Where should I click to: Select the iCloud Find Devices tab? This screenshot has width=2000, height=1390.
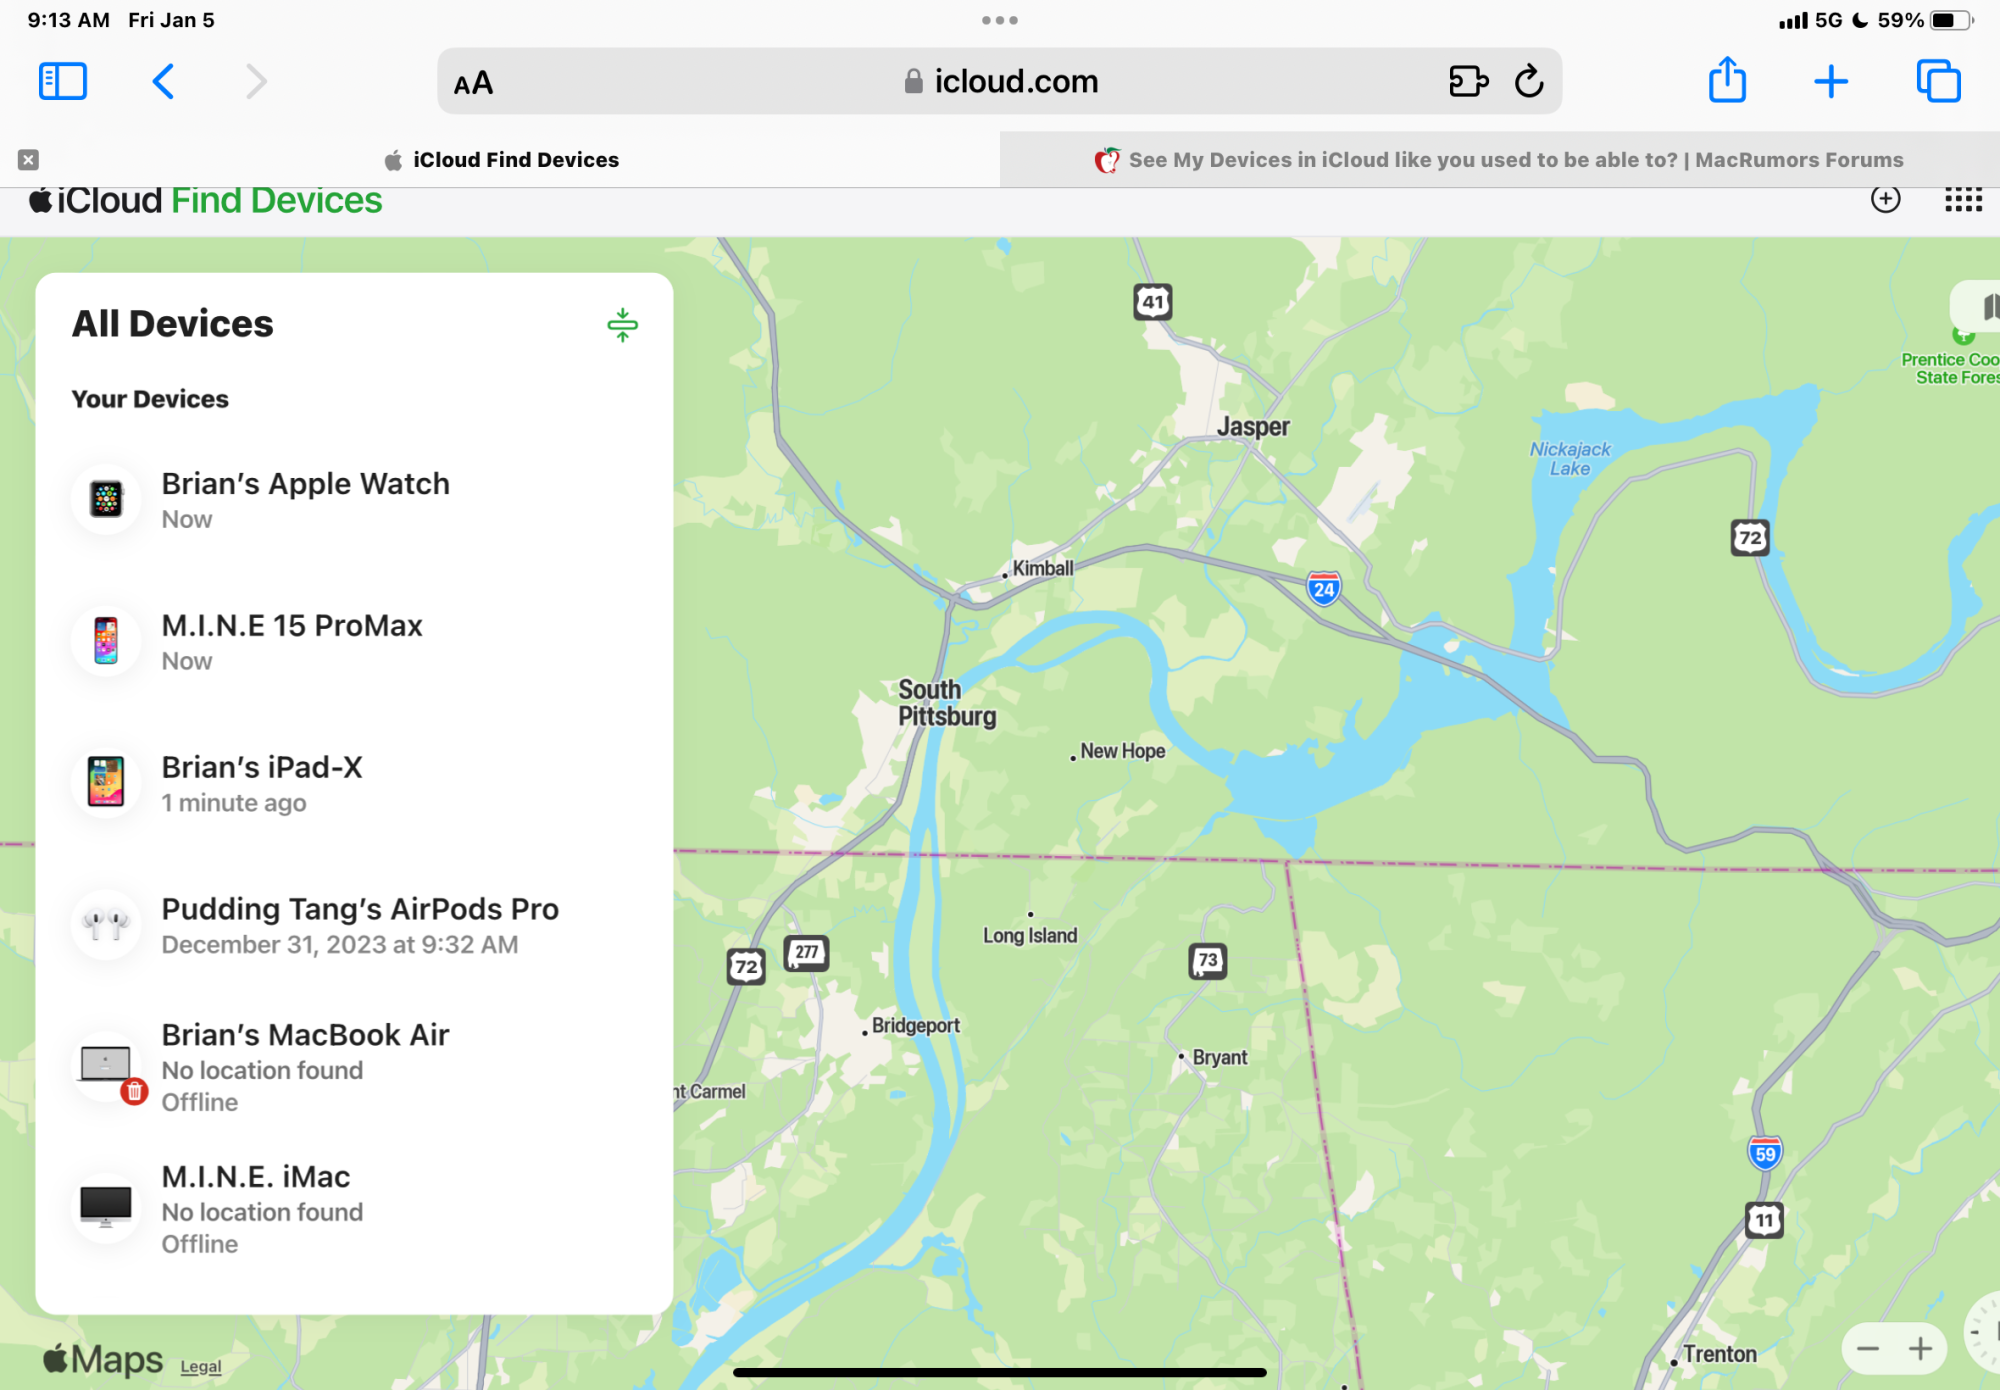click(500, 160)
